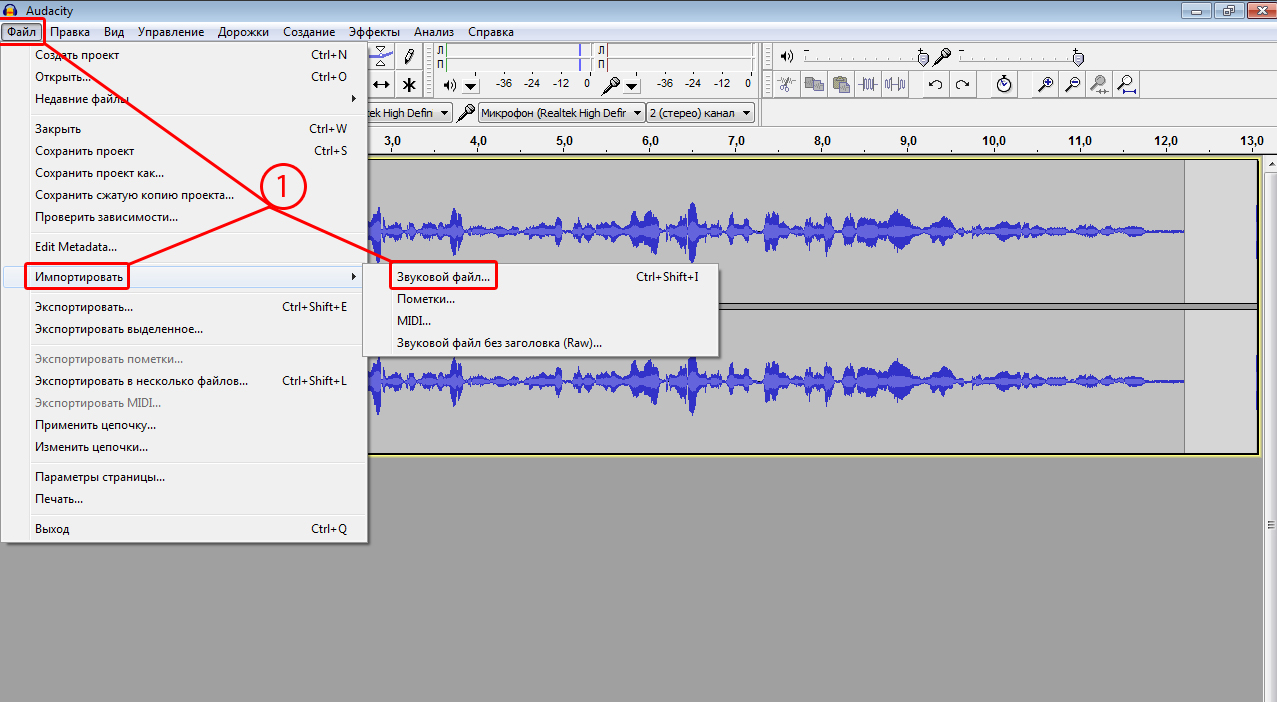Open the Микрофон input device dropdown
This screenshot has height=702, width=1277.
coord(561,113)
